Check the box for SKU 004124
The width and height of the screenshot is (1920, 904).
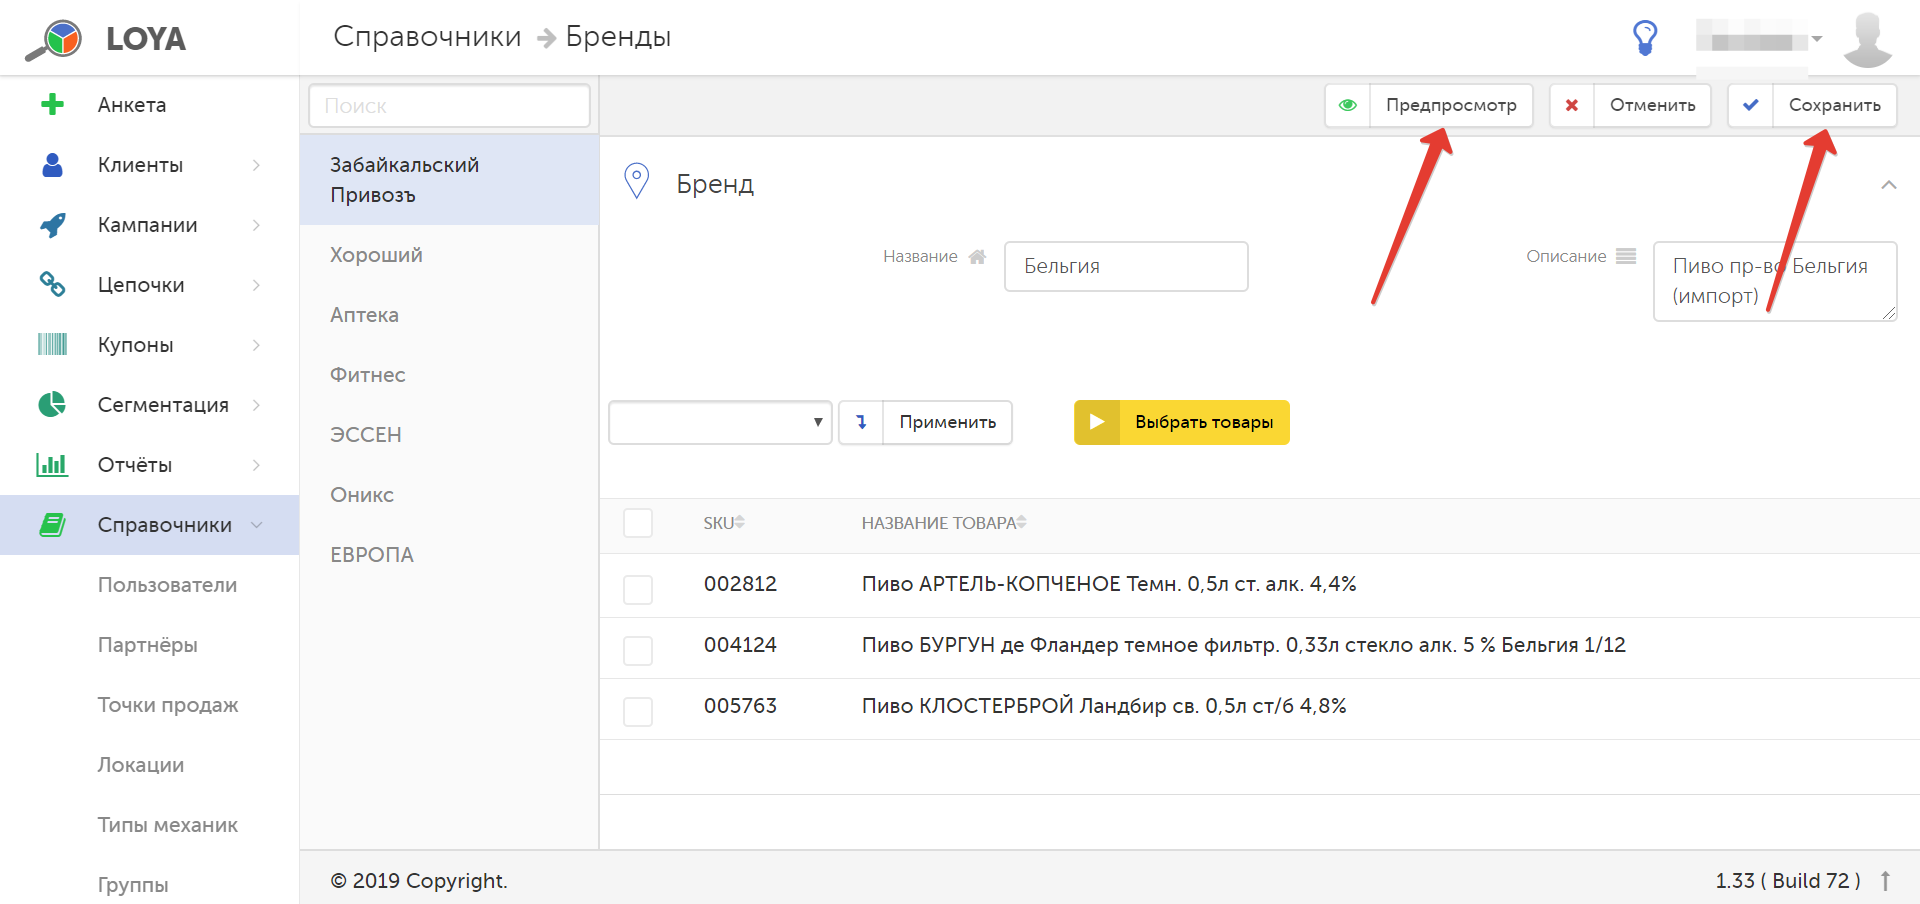click(638, 651)
